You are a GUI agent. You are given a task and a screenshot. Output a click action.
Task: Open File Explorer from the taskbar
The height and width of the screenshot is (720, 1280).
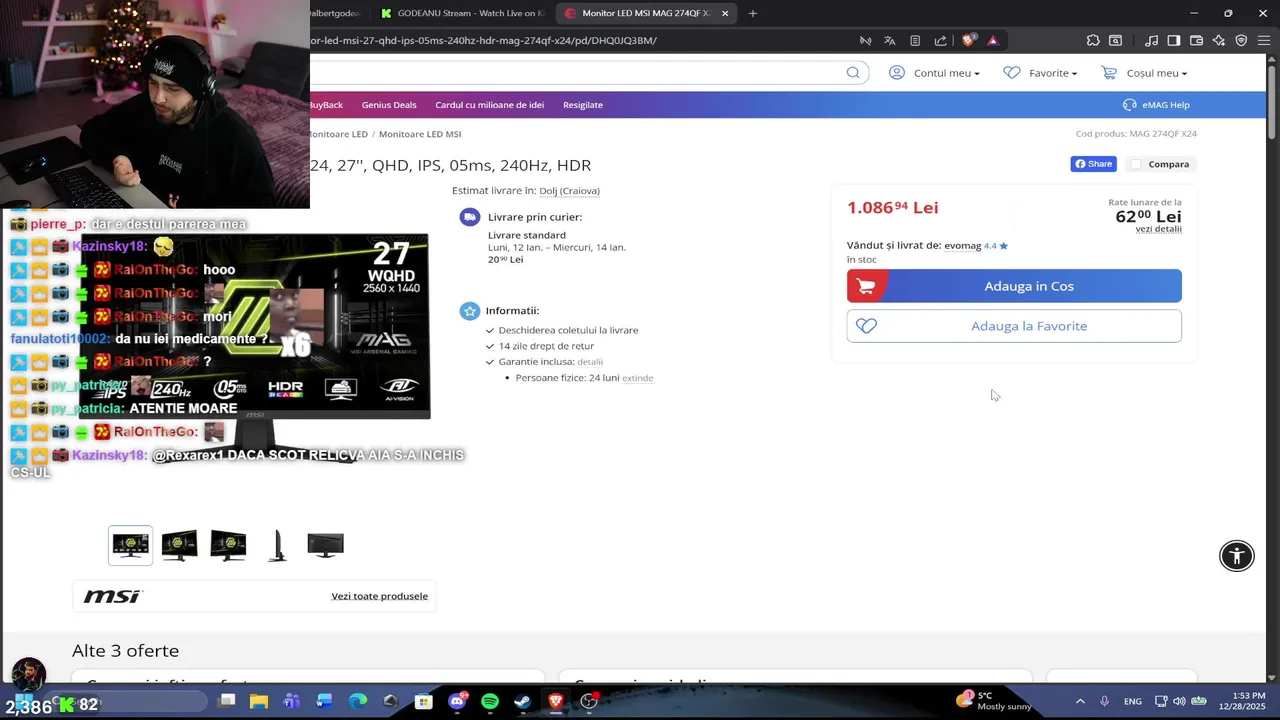tap(259, 701)
